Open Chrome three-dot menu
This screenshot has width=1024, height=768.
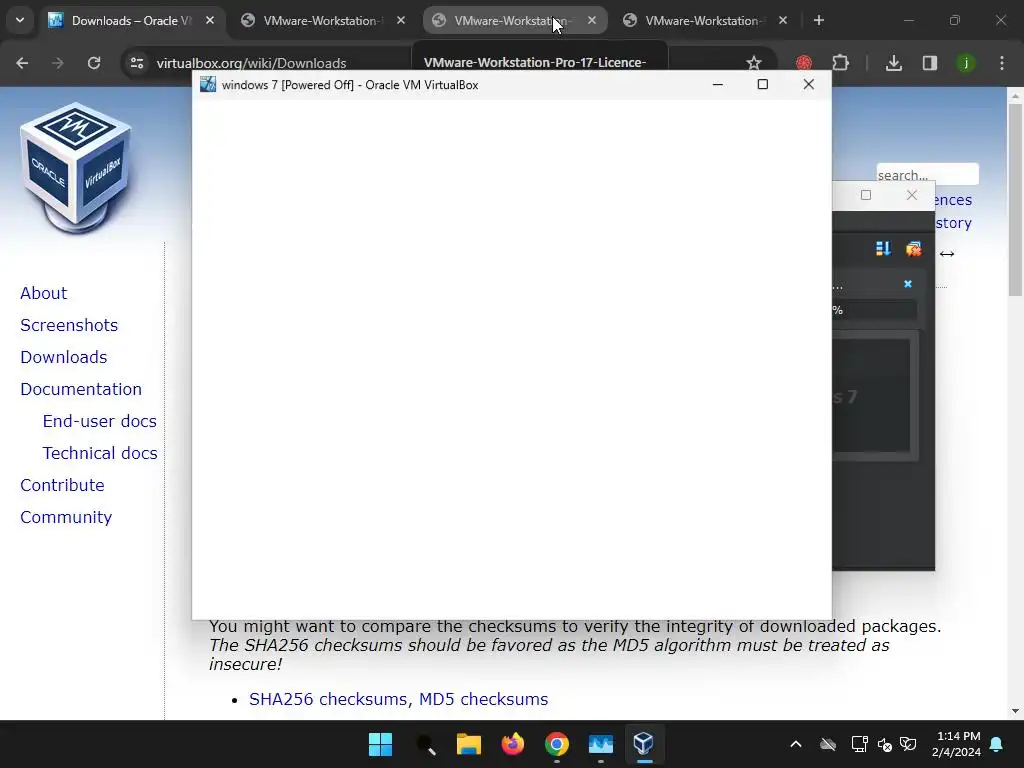click(1002, 63)
